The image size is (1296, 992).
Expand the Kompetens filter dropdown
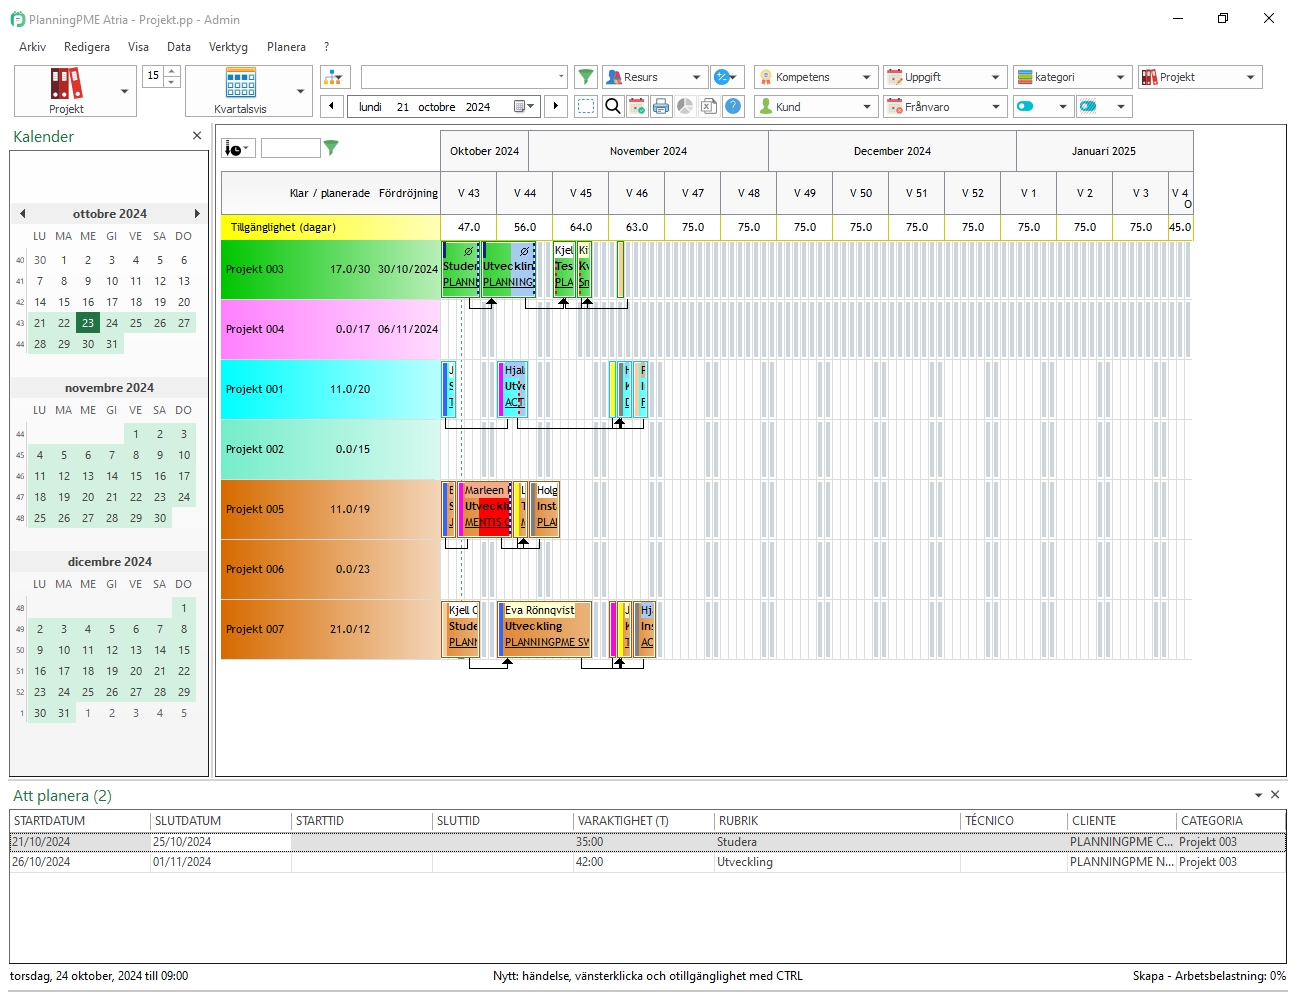(867, 77)
